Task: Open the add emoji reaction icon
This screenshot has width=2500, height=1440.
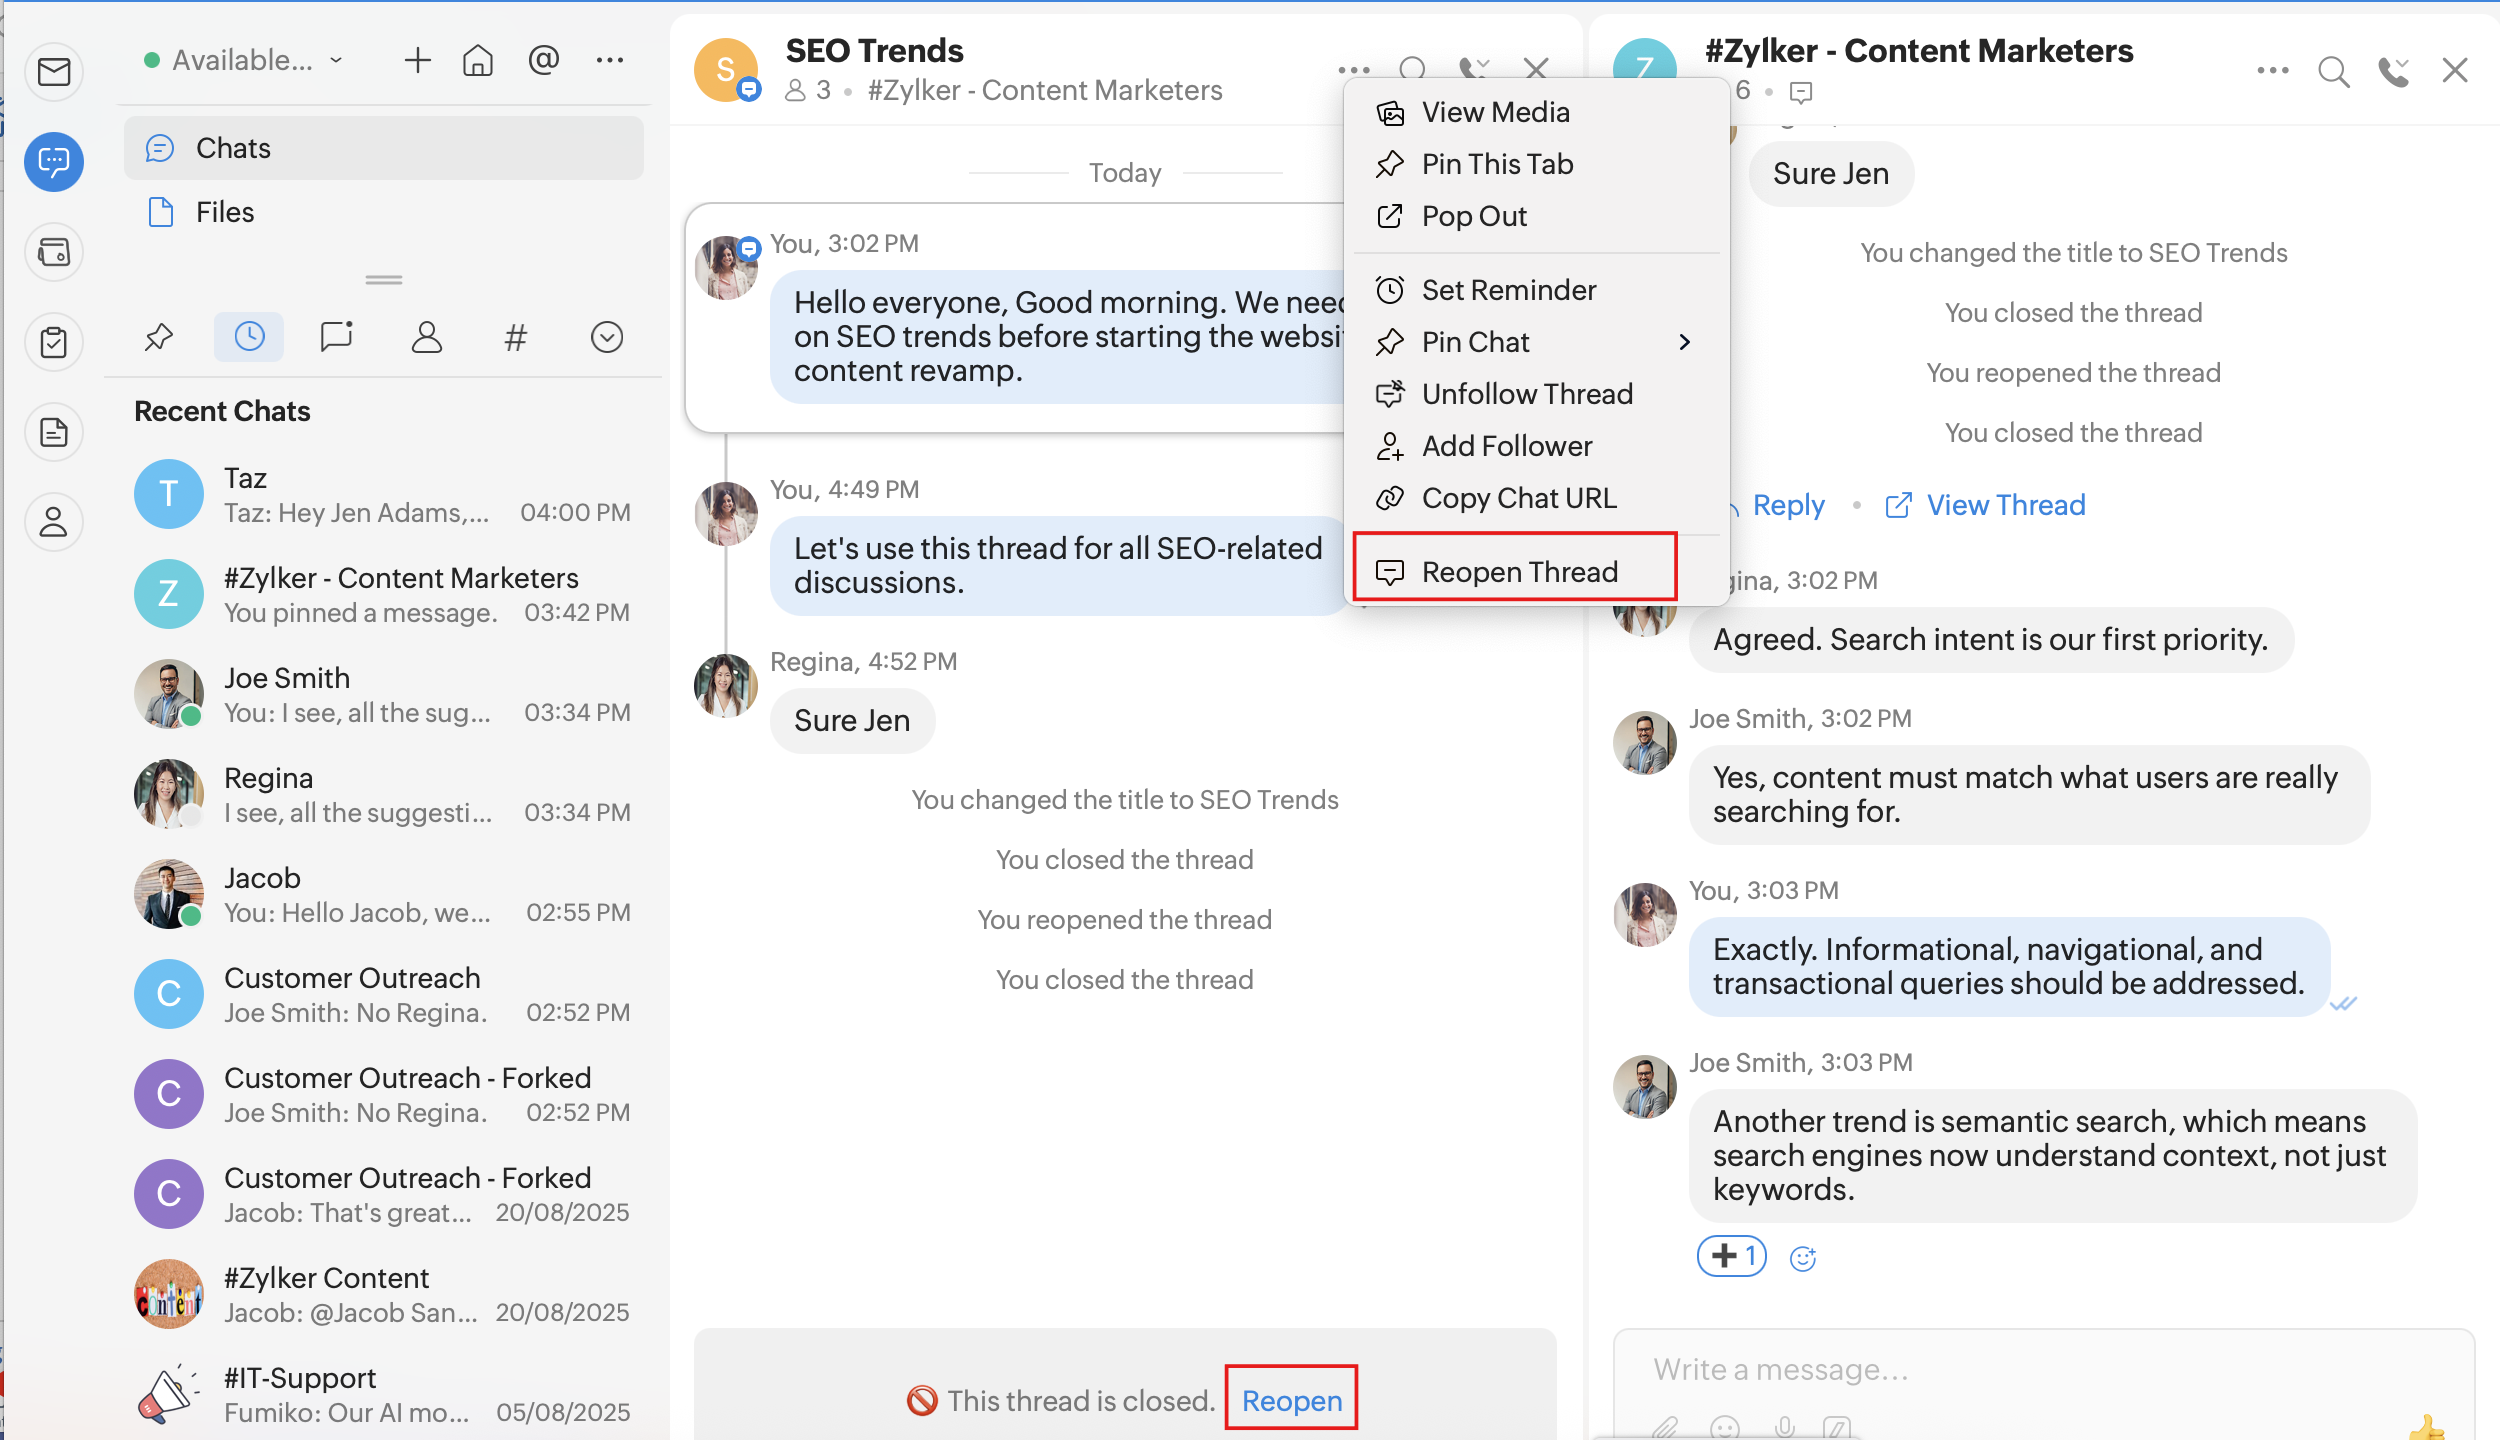Action: point(1802,1258)
